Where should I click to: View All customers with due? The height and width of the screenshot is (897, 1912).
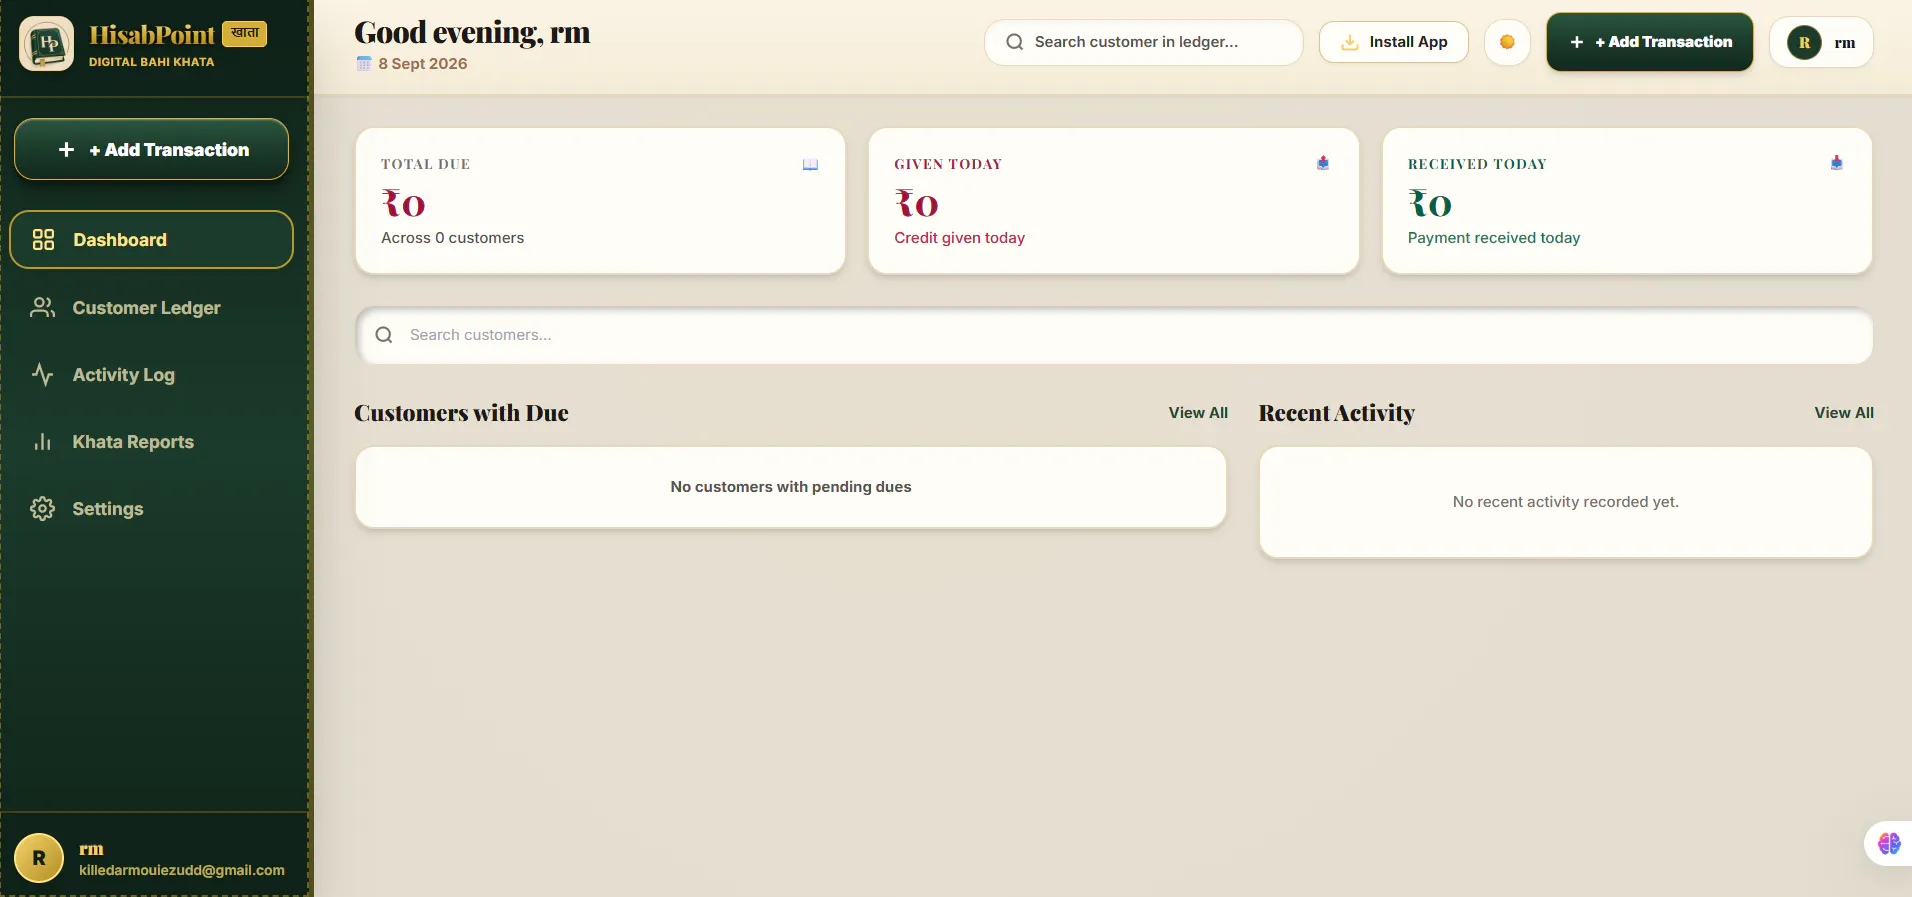[1198, 413]
